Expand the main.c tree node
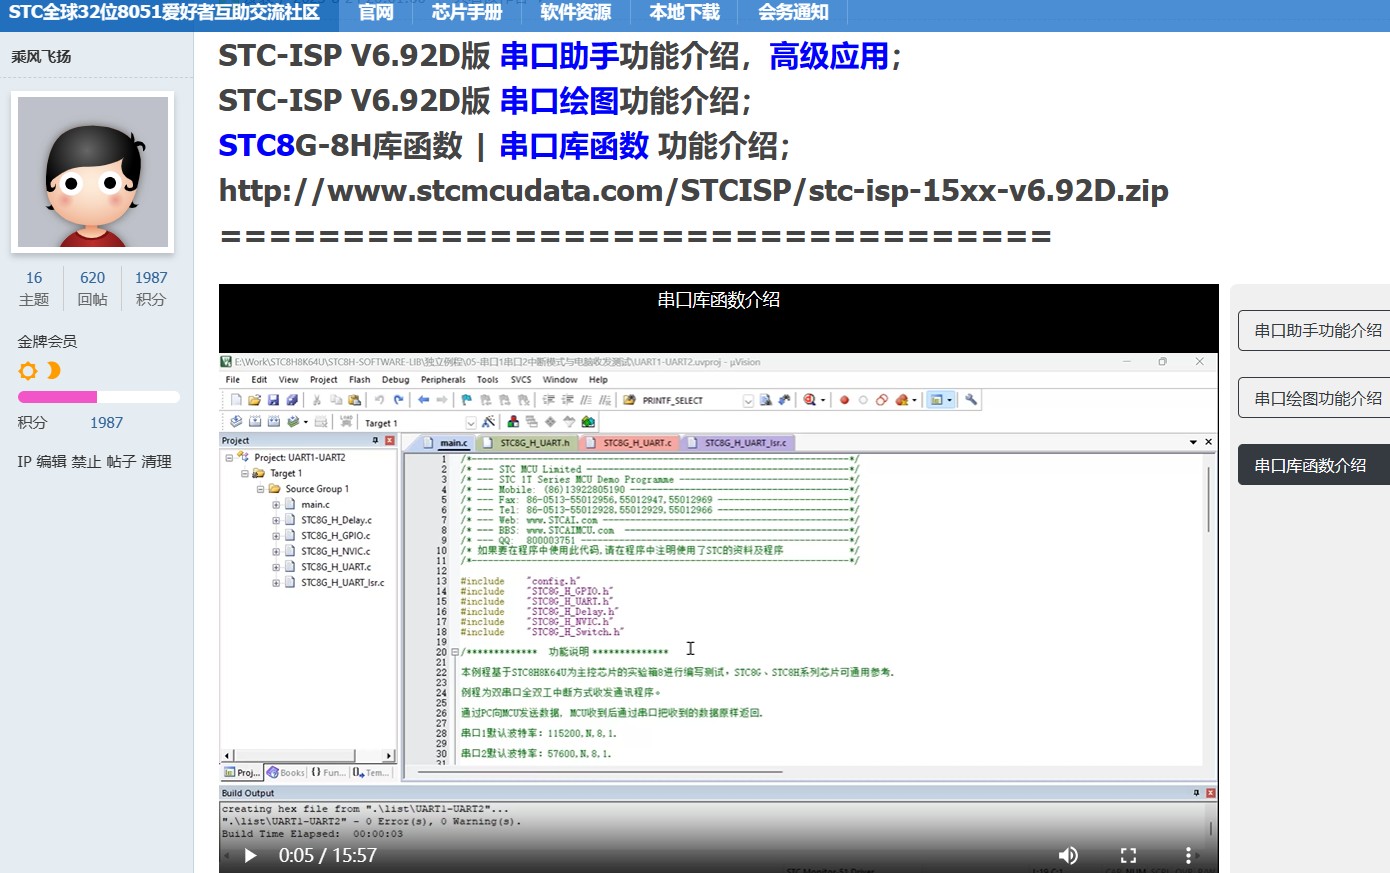The width and height of the screenshot is (1390, 873). point(276,505)
